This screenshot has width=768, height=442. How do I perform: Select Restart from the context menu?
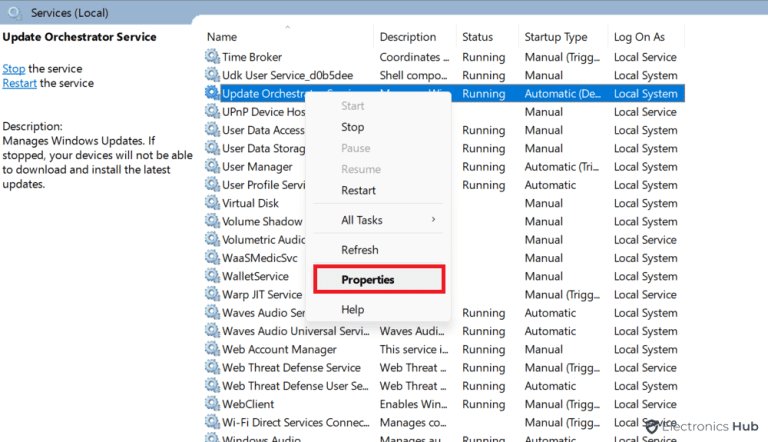tap(359, 190)
